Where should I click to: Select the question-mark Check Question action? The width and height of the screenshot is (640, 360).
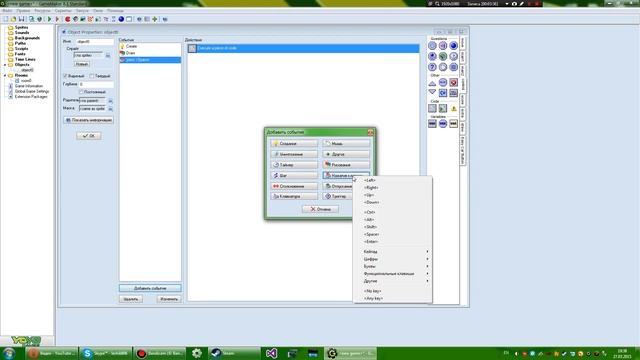click(432, 67)
